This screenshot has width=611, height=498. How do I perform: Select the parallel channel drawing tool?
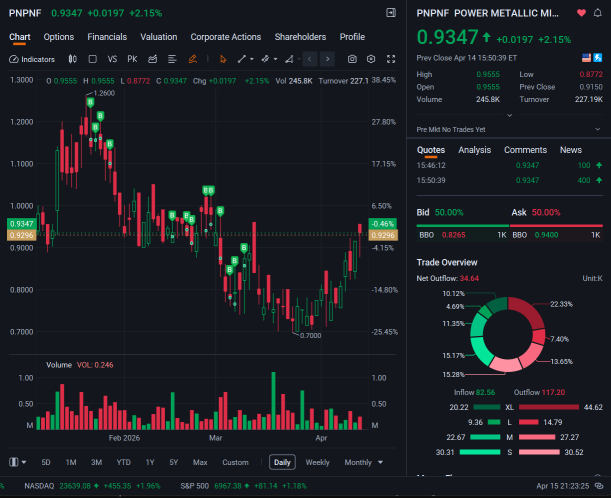265,59
